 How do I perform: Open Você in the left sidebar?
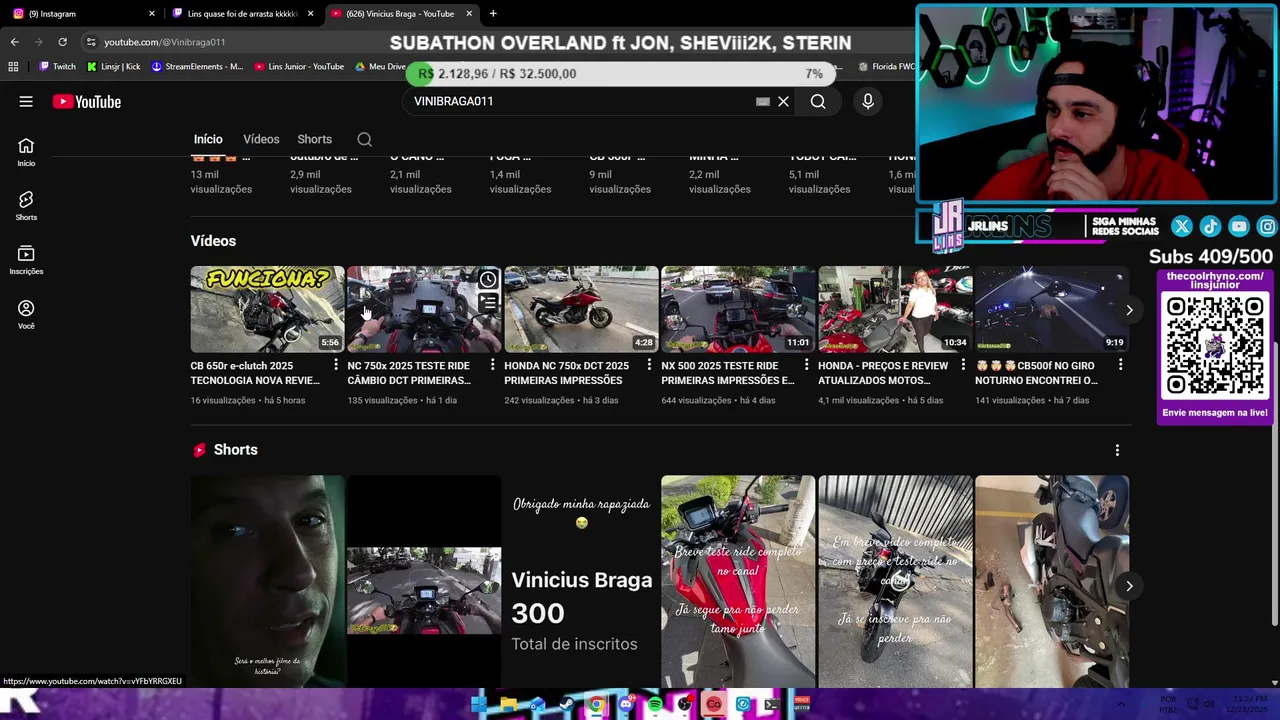(x=26, y=314)
